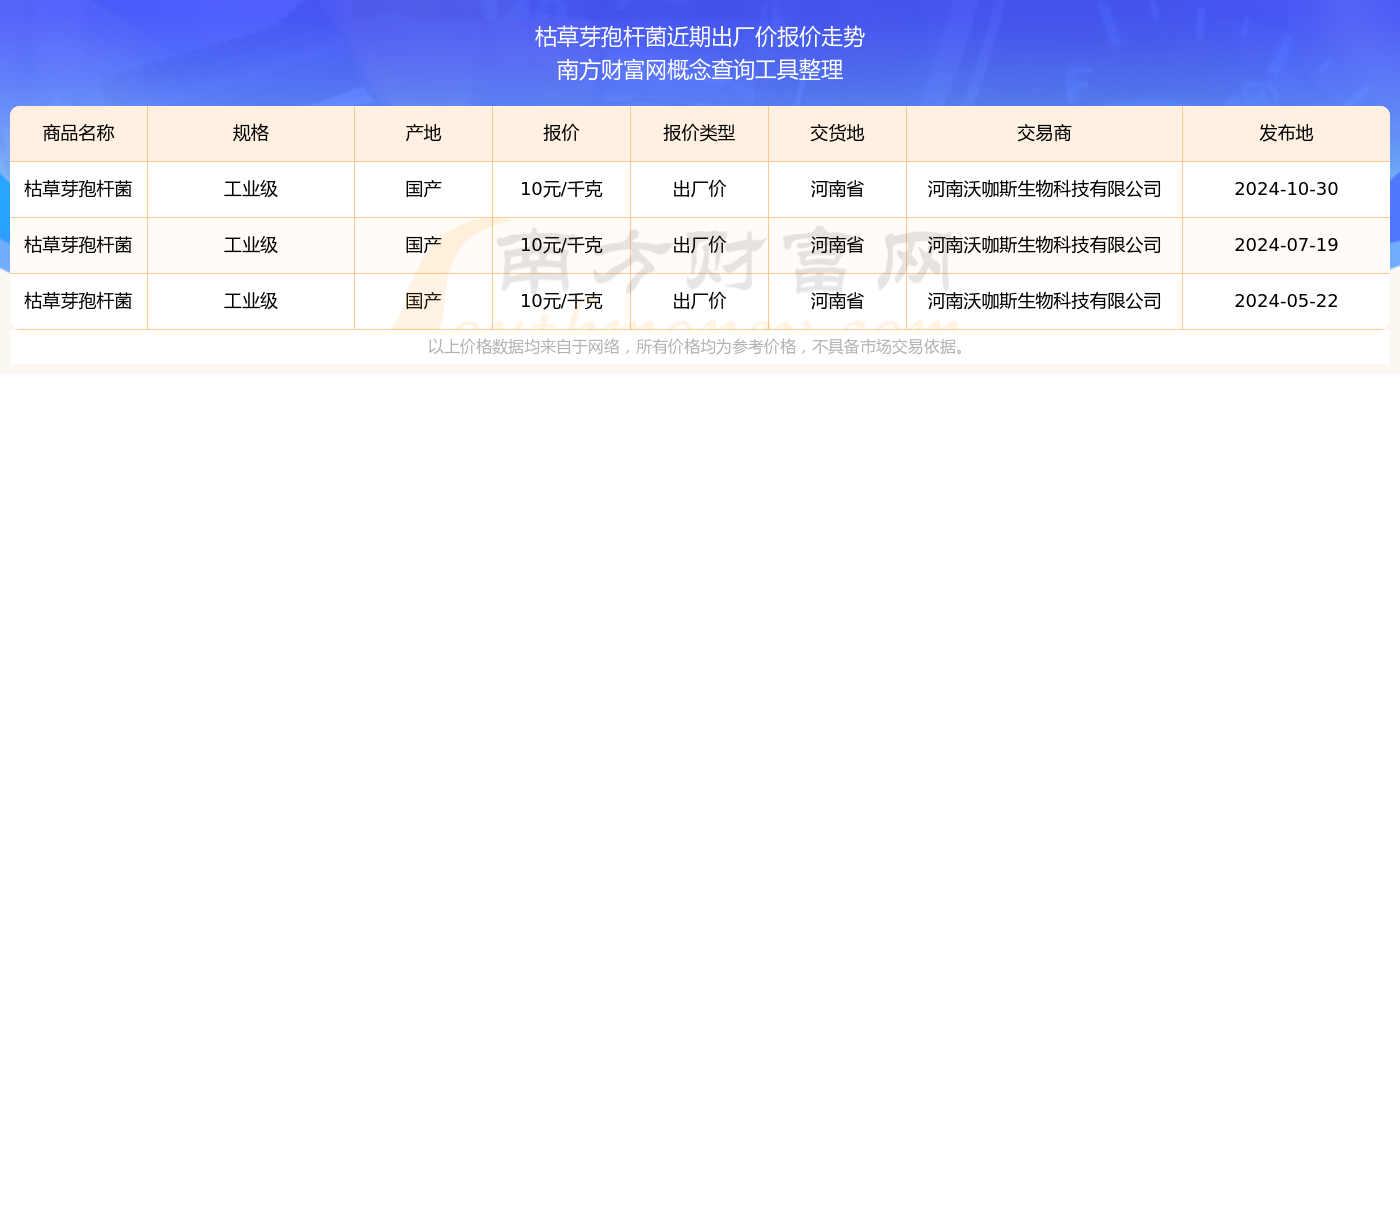The height and width of the screenshot is (1205, 1400).
Task: Click the subtitle 南方财富网概念查询工具整理
Action: [700, 70]
